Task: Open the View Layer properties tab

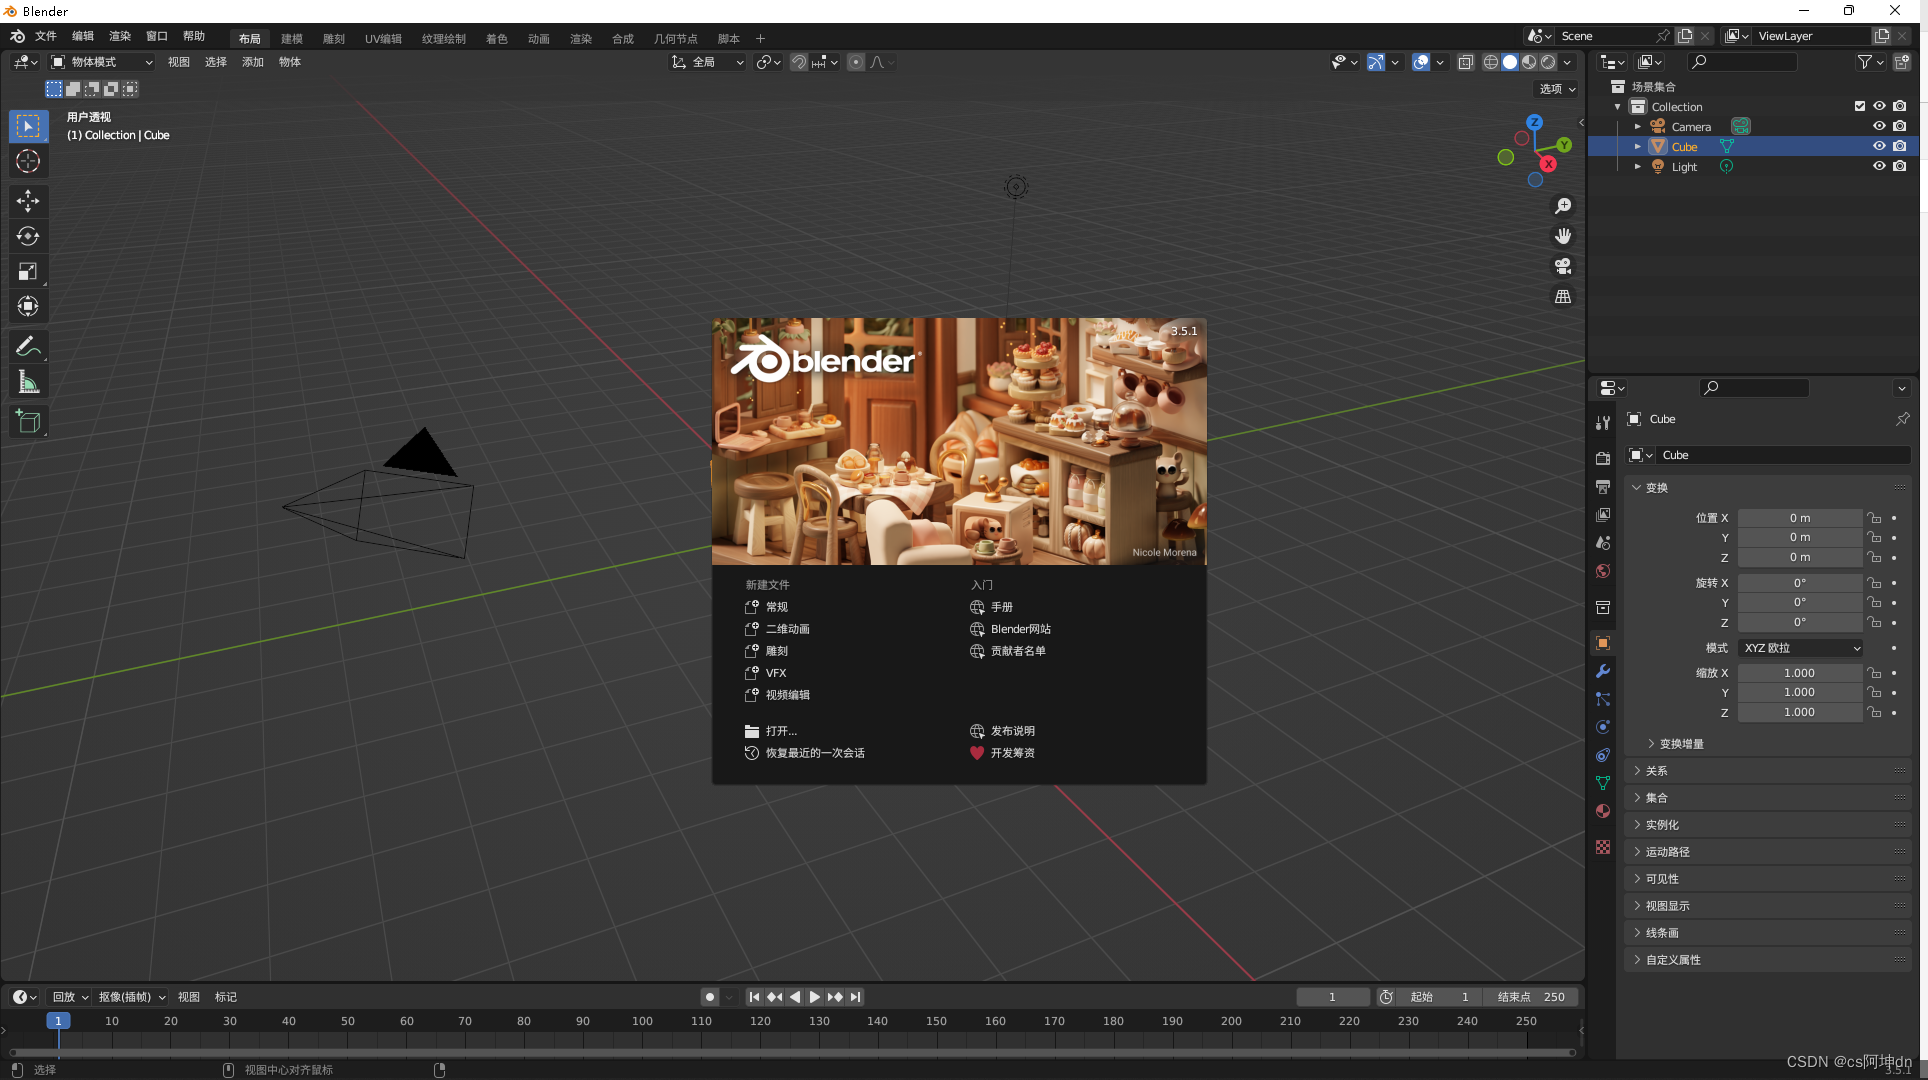Action: point(1603,515)
